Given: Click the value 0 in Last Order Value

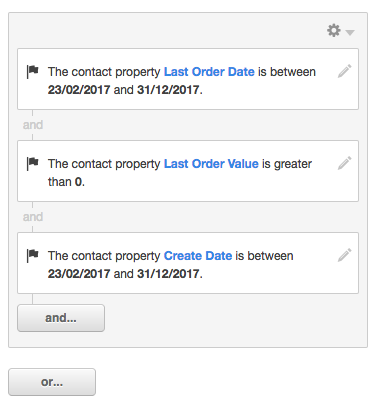Looking at the screenshot, I should 78,182.
